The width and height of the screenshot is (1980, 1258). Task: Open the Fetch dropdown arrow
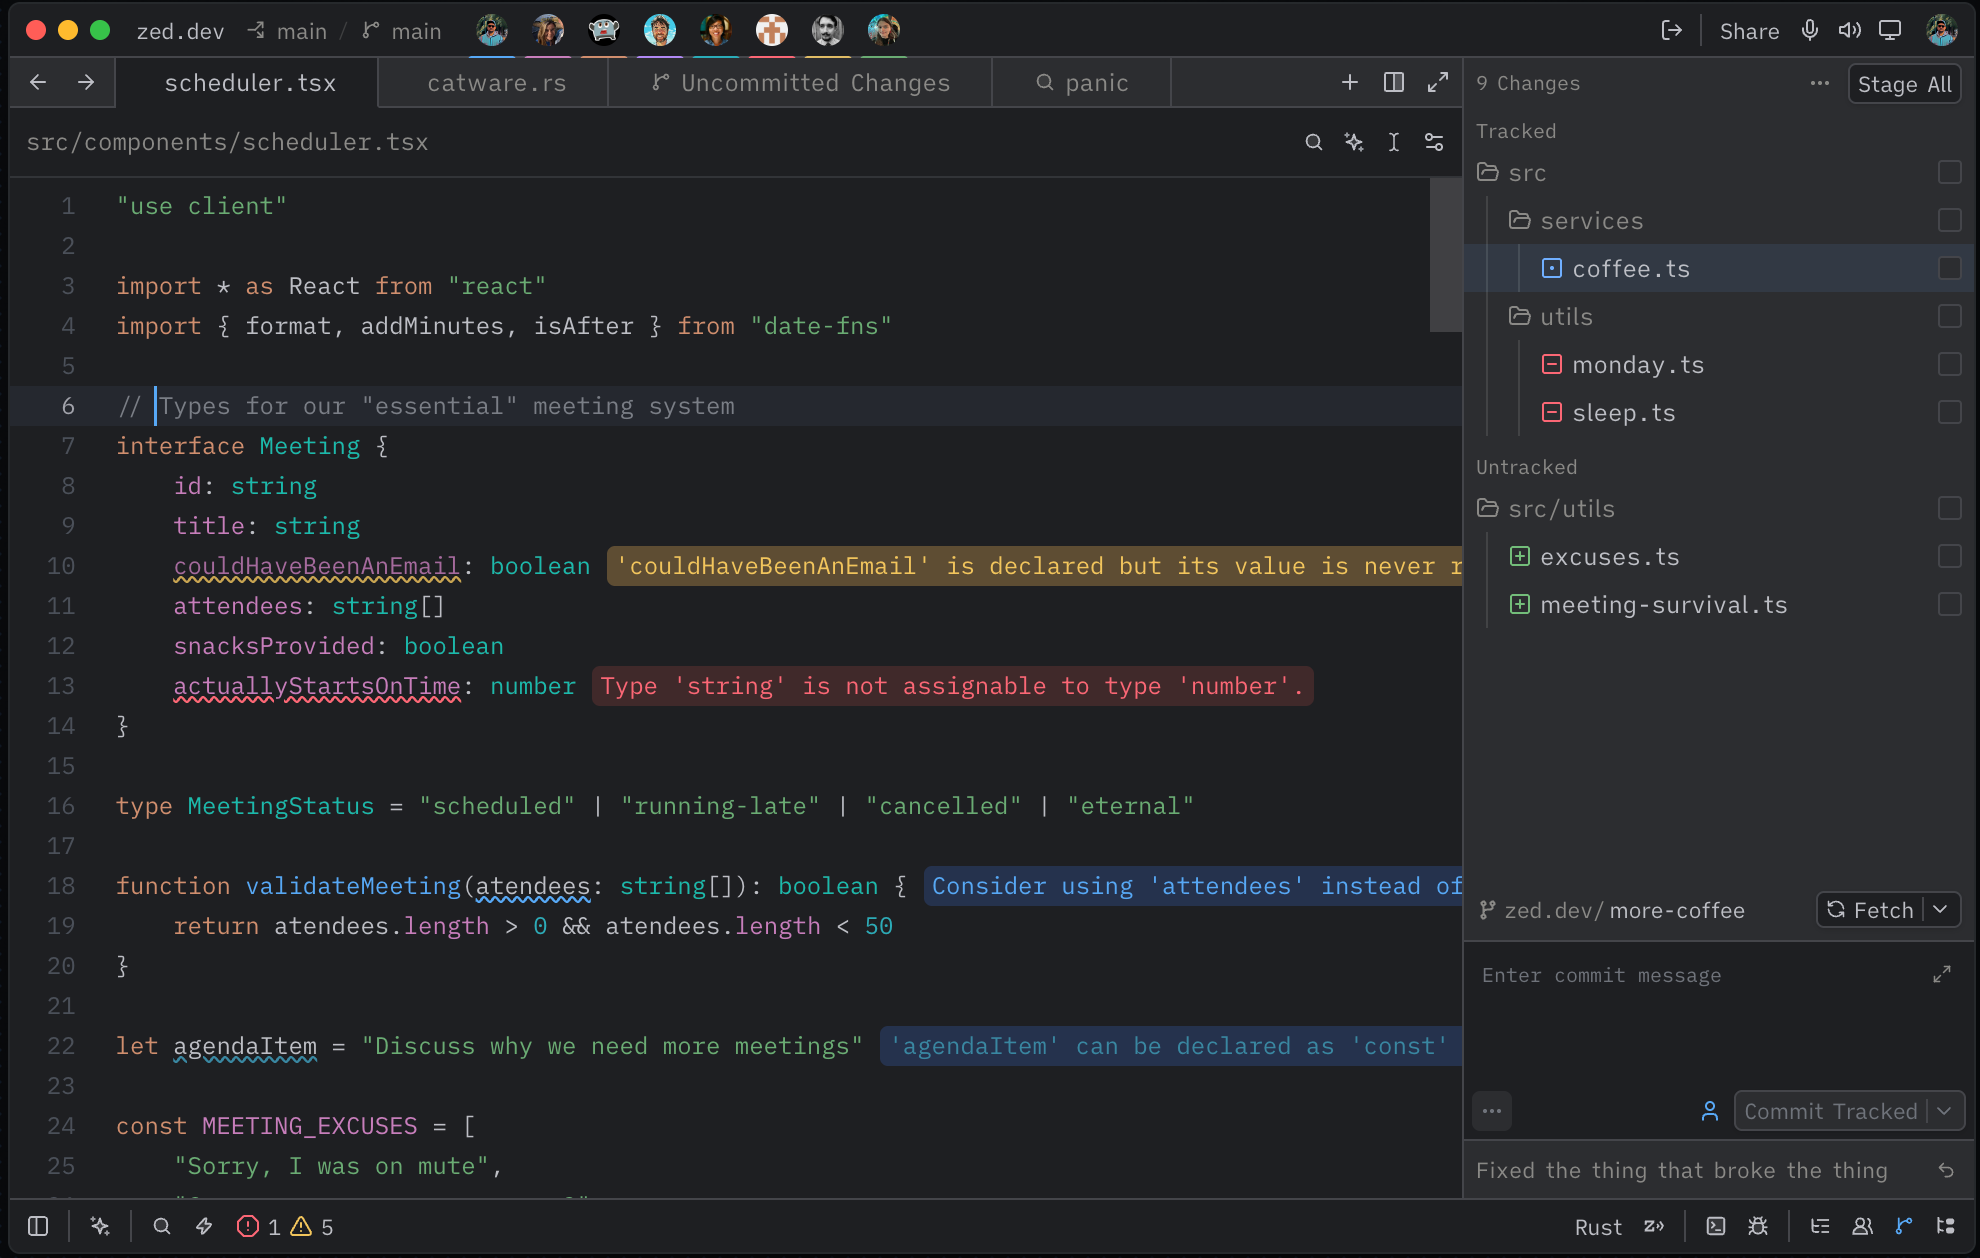coord(1941,909)
